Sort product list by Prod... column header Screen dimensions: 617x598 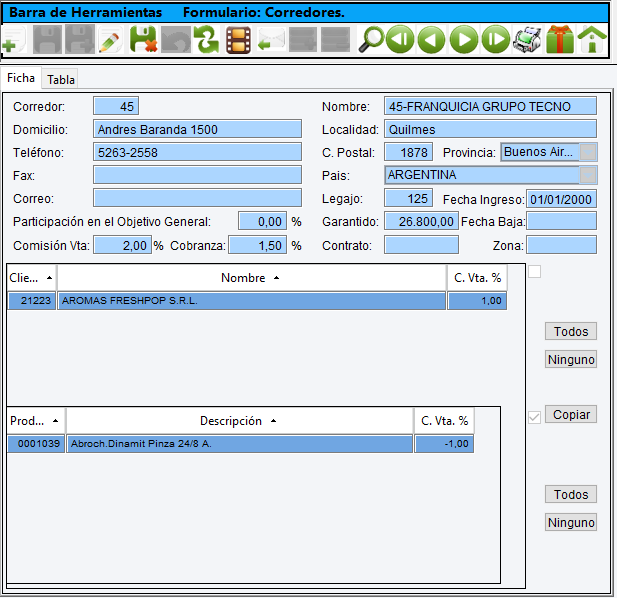(x=35, y=421)
